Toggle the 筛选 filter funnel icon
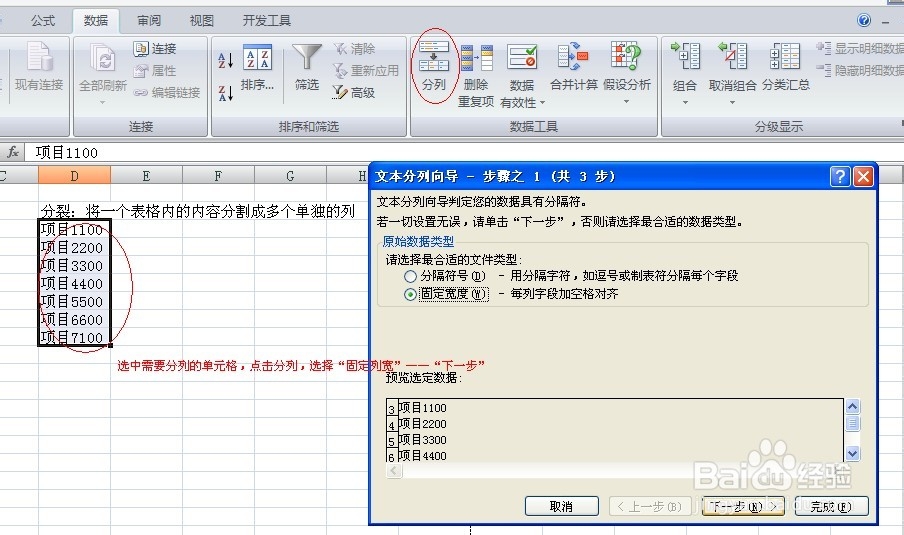904x535 pixels. 307,58
